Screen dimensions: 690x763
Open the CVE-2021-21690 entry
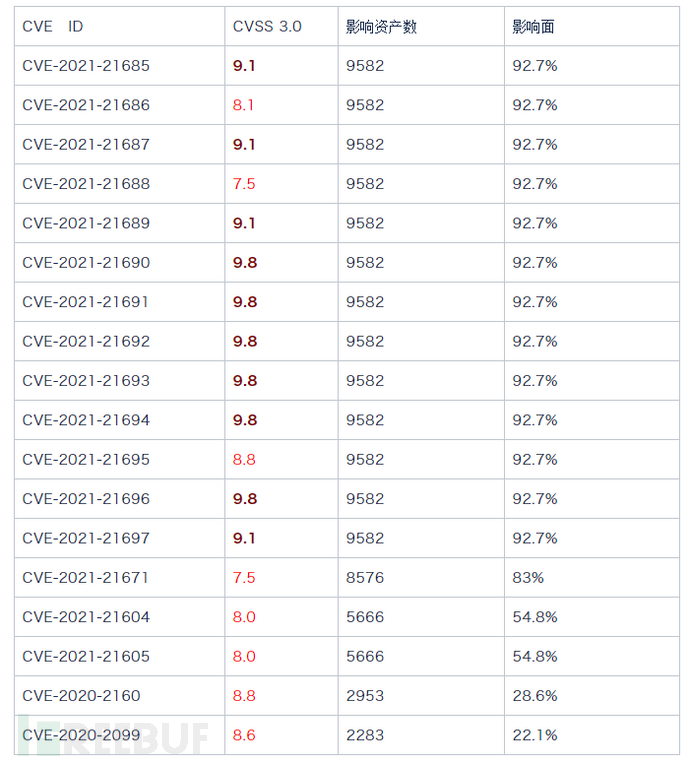click(x=86, y=263)
